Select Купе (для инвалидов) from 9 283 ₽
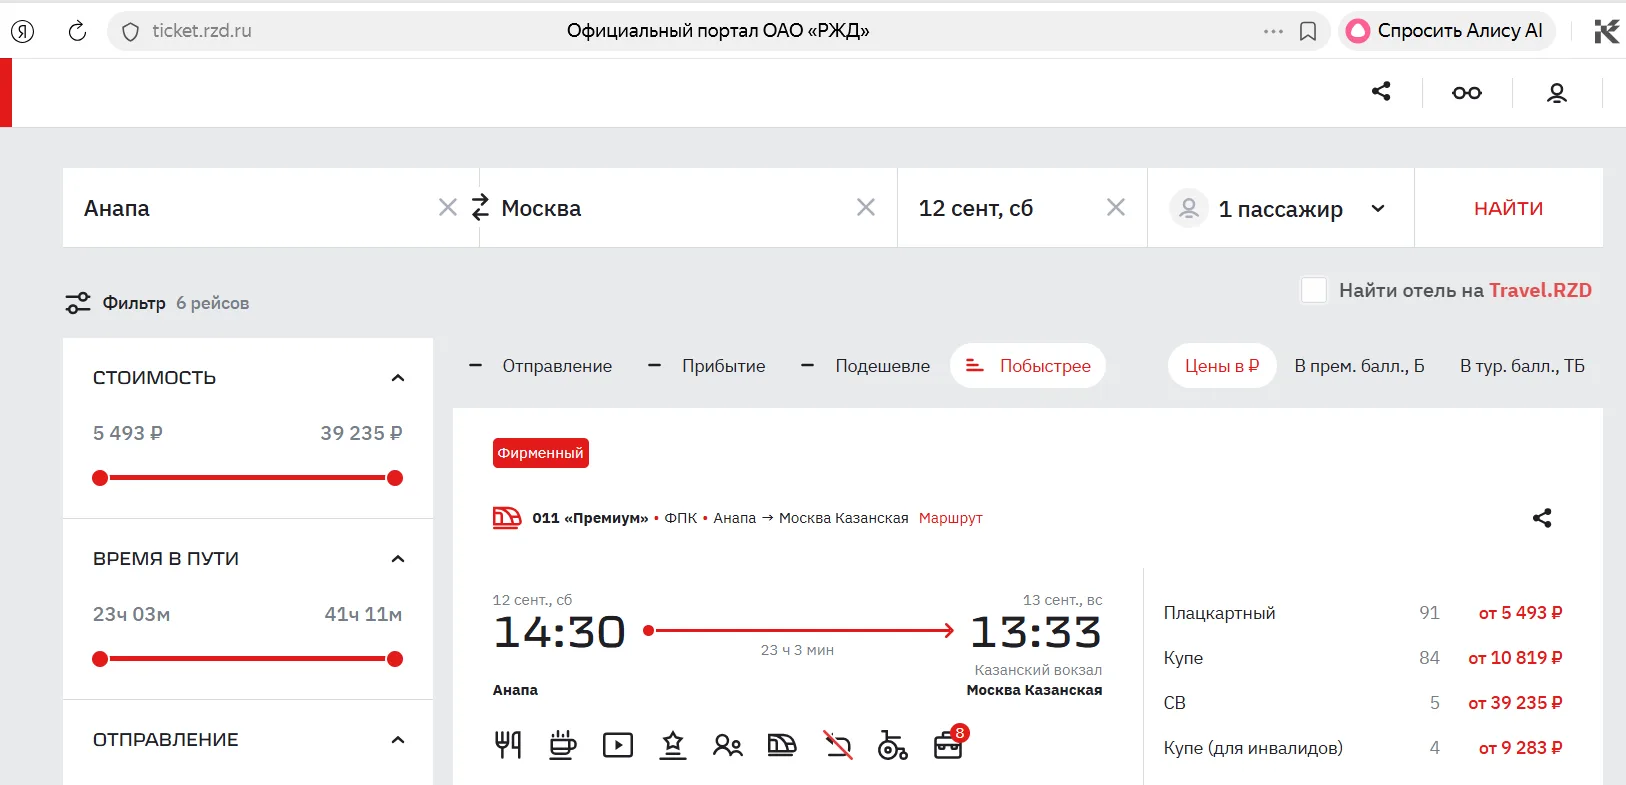This screenshot has width=1626, height=785. [x=1363, y=748]
